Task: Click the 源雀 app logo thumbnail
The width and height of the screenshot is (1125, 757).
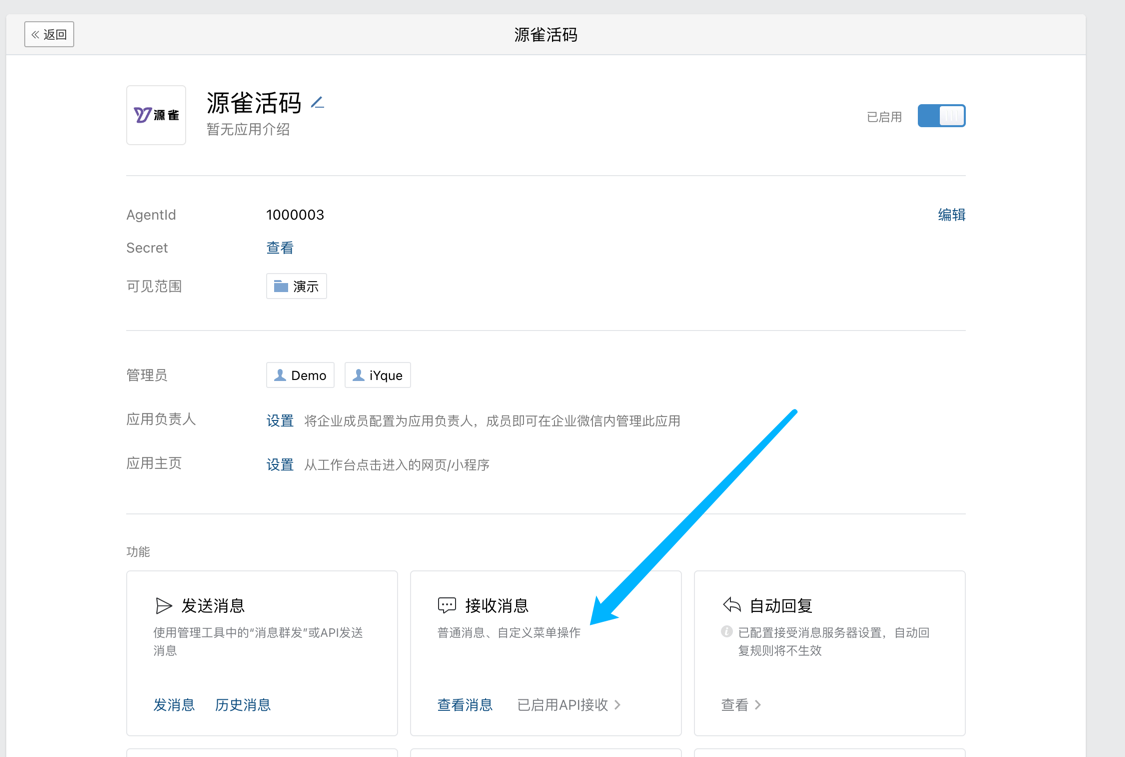Action: click(x=156, y=115)
